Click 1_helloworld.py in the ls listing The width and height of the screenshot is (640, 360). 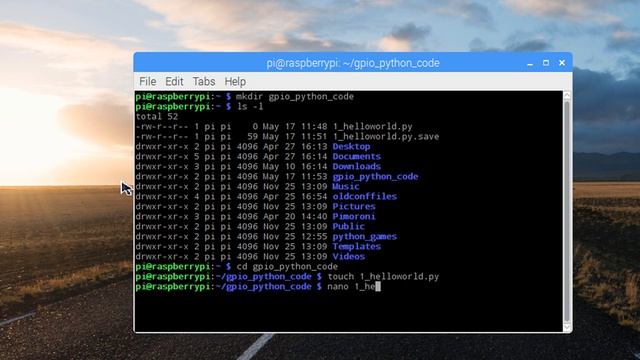pyautogui.click(x=372, y=127)
